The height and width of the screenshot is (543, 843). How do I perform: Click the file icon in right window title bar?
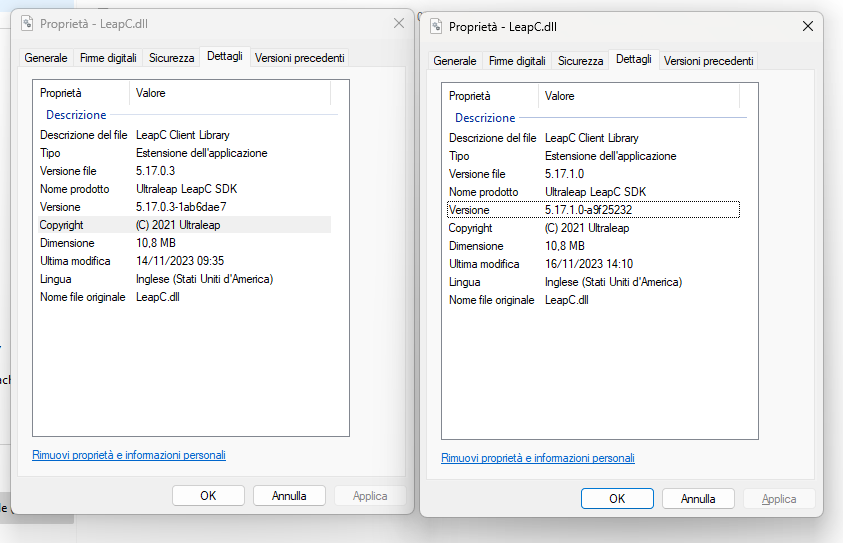(x=436, y=26)
